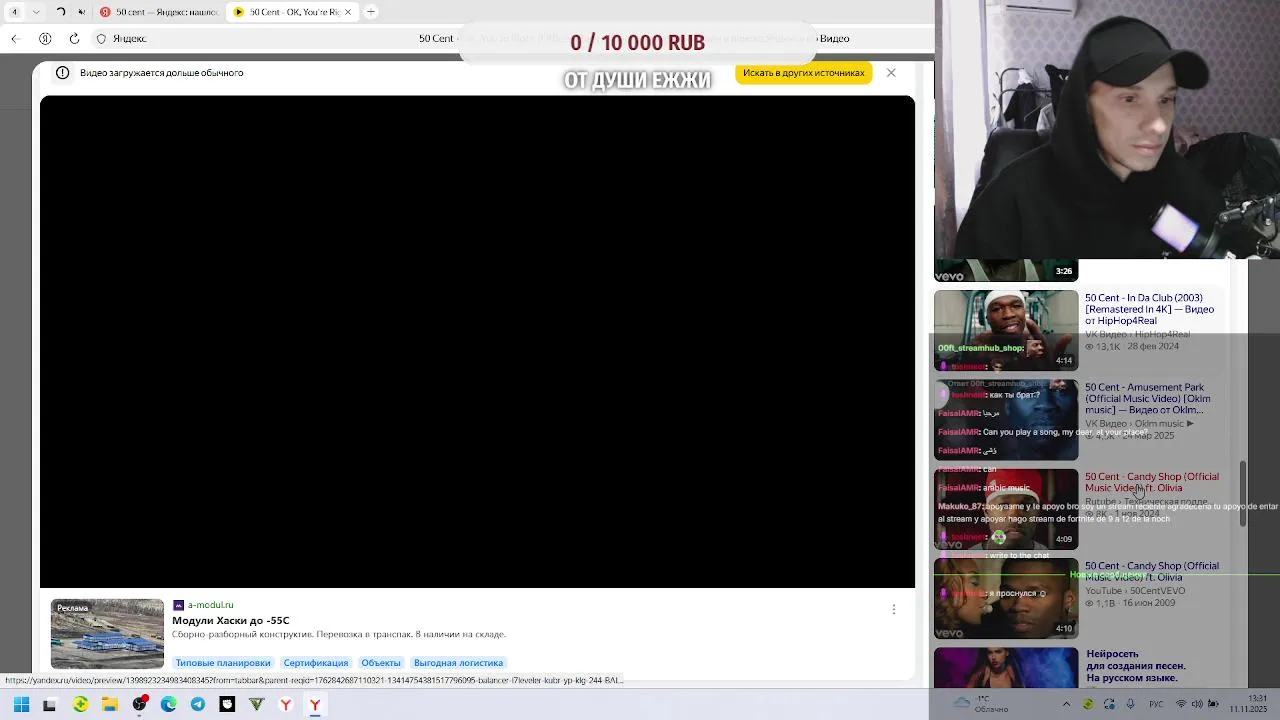Open the Rutube Candy Shop video title
1280x720 pixels.
(1152, 482)
